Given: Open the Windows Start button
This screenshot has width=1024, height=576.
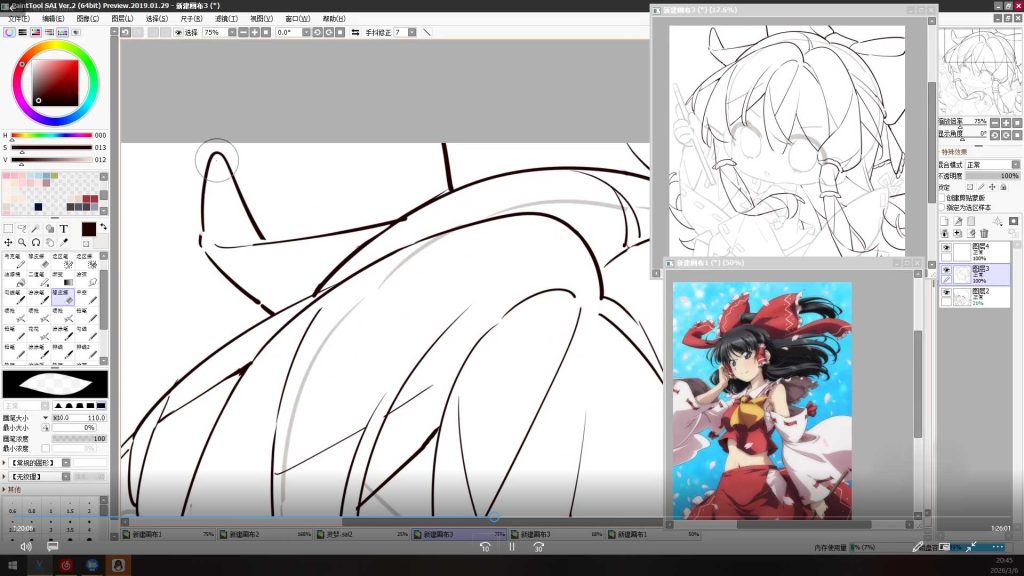Looking at the screenshot, I should pyautogui.click(x=12, y=565).
